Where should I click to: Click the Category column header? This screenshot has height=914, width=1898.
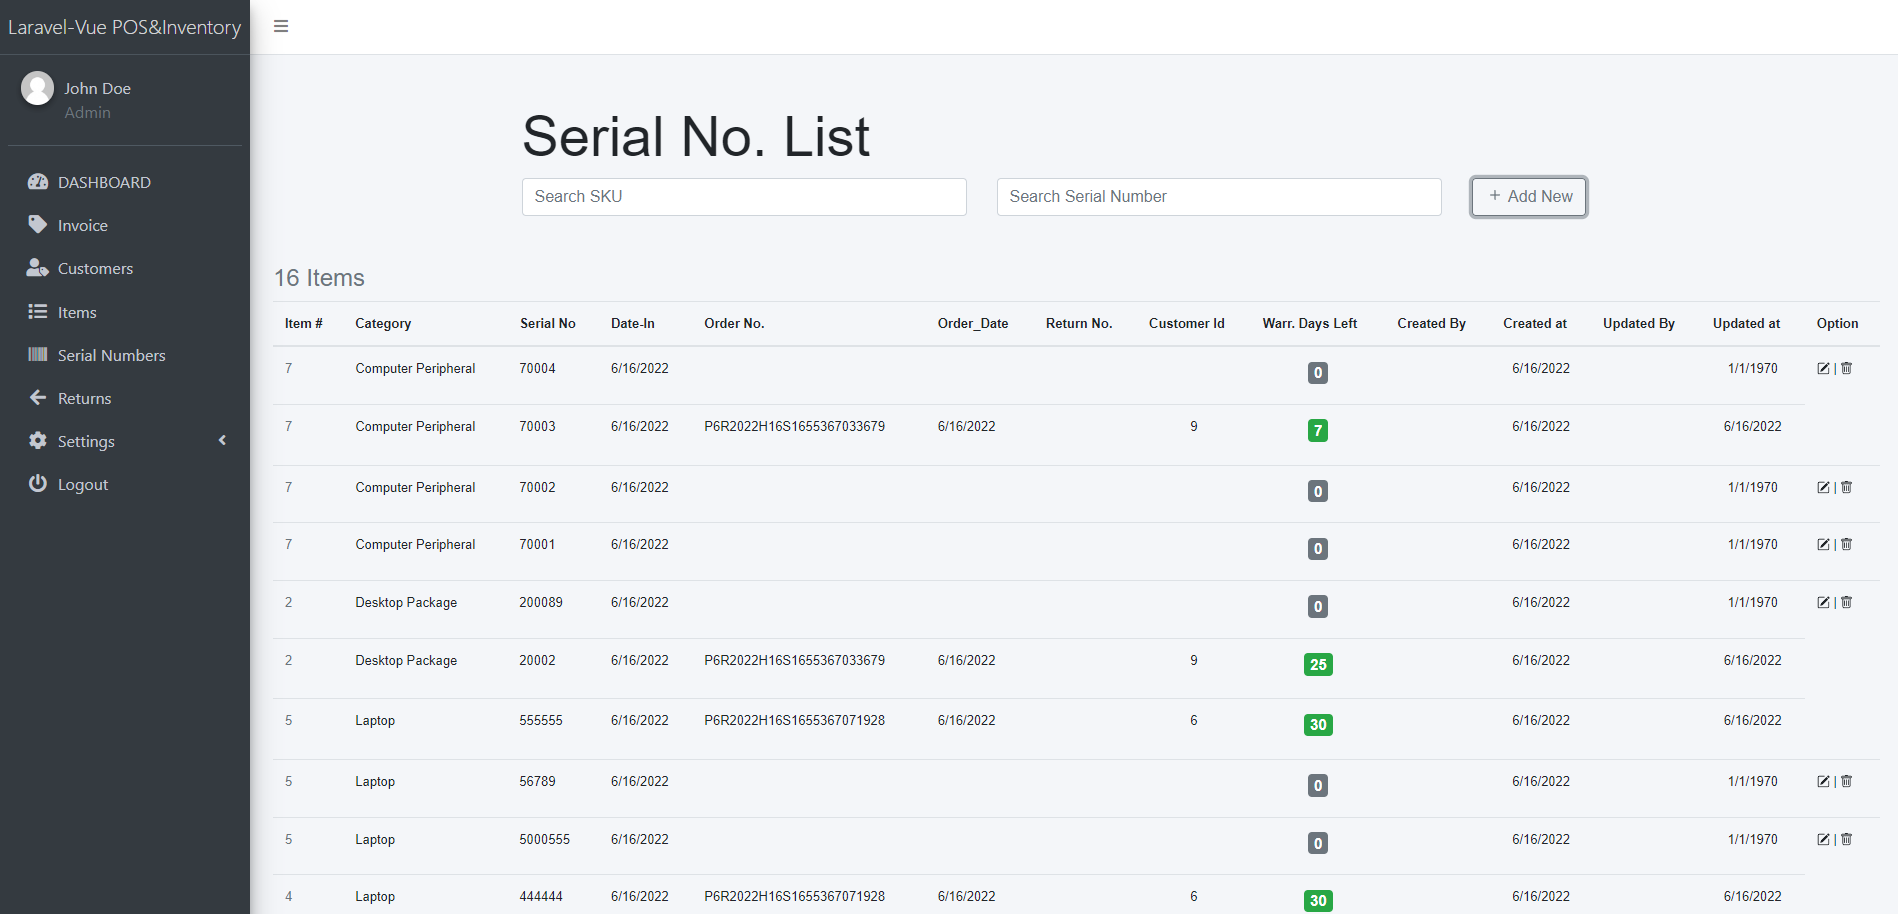point(383,323)
